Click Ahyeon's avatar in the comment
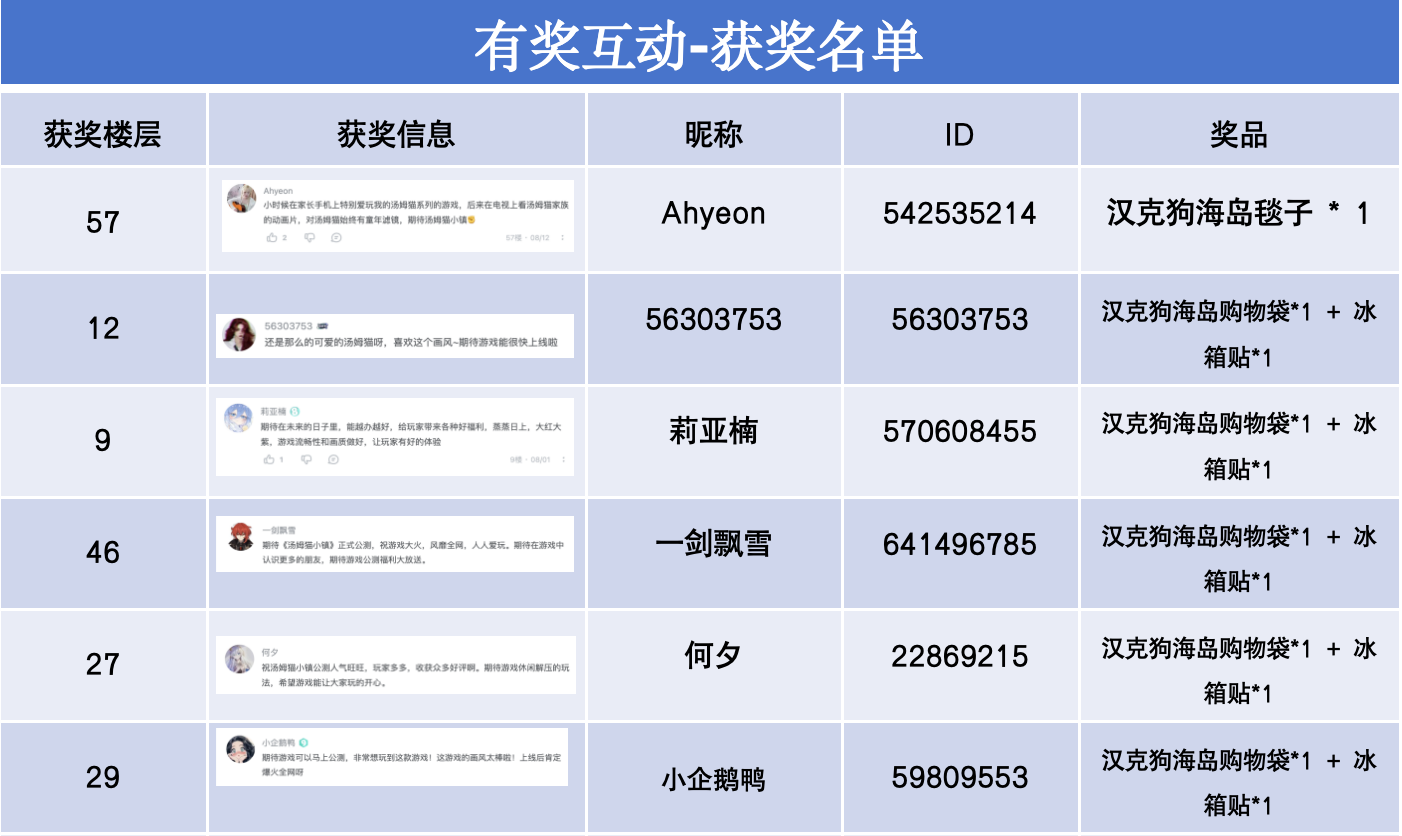Screen dimensions: 1402x836 241,199
